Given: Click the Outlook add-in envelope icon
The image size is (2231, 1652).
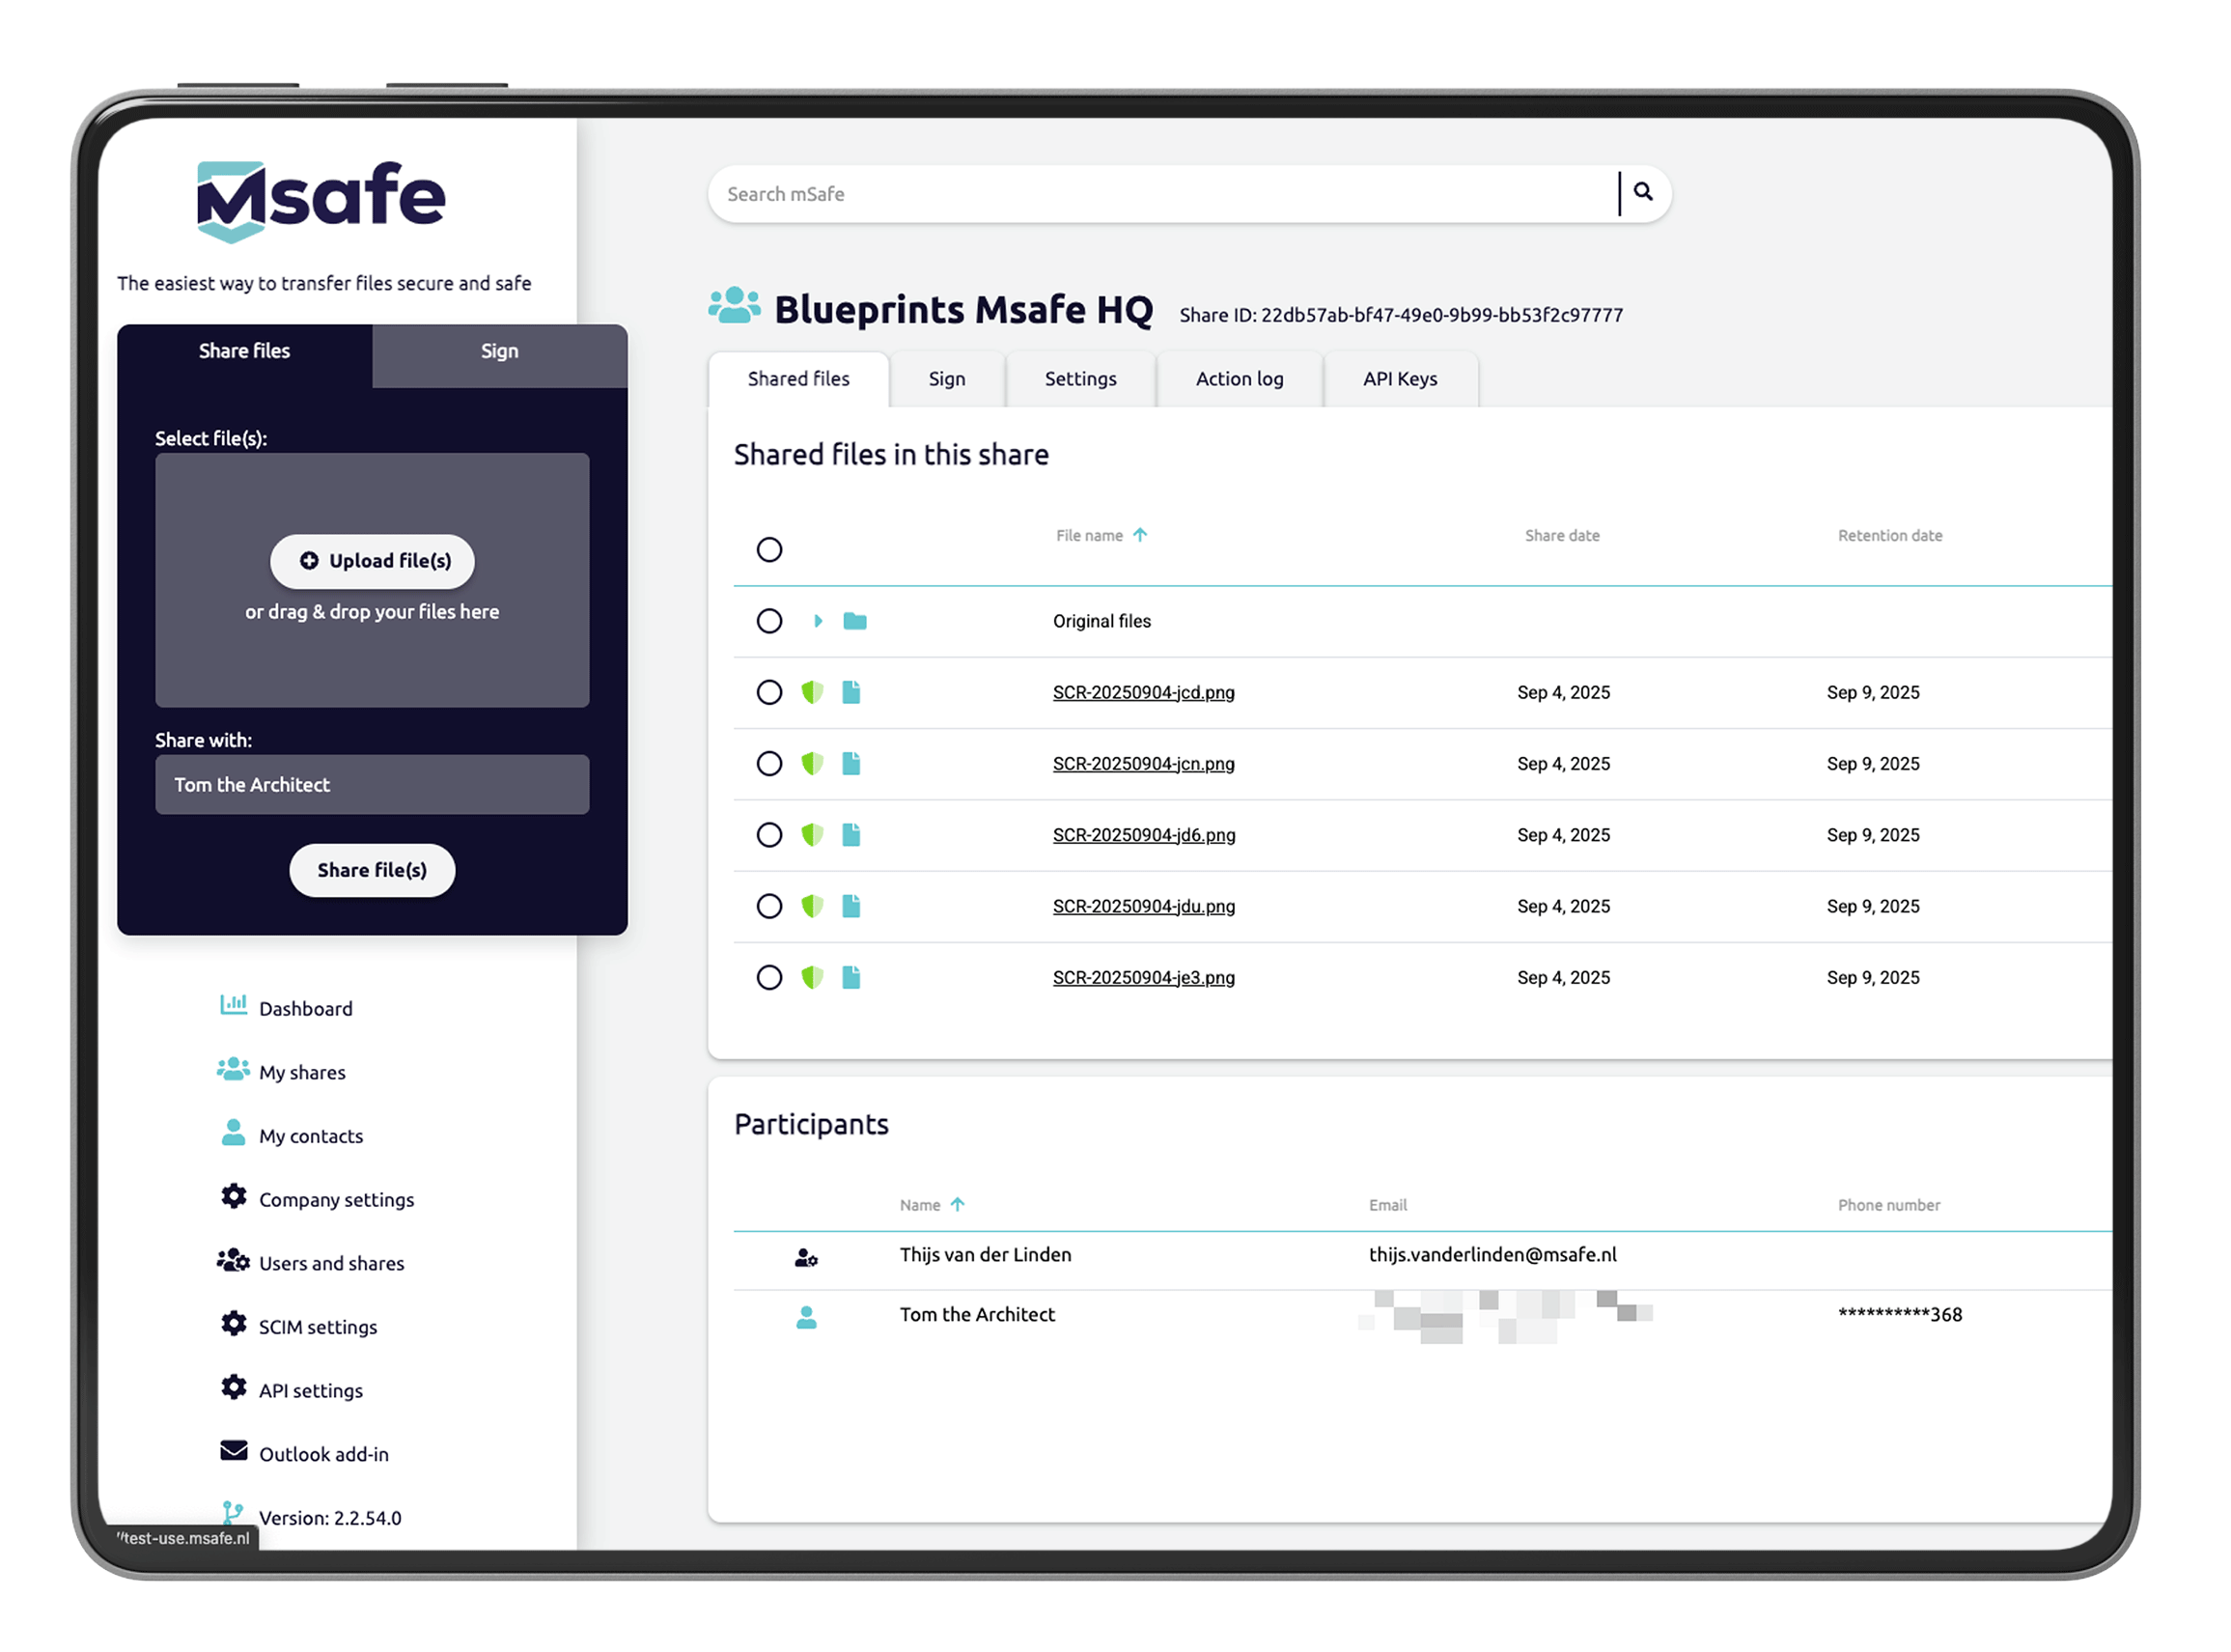Looking at the screenshot, I should [233, 1450].
